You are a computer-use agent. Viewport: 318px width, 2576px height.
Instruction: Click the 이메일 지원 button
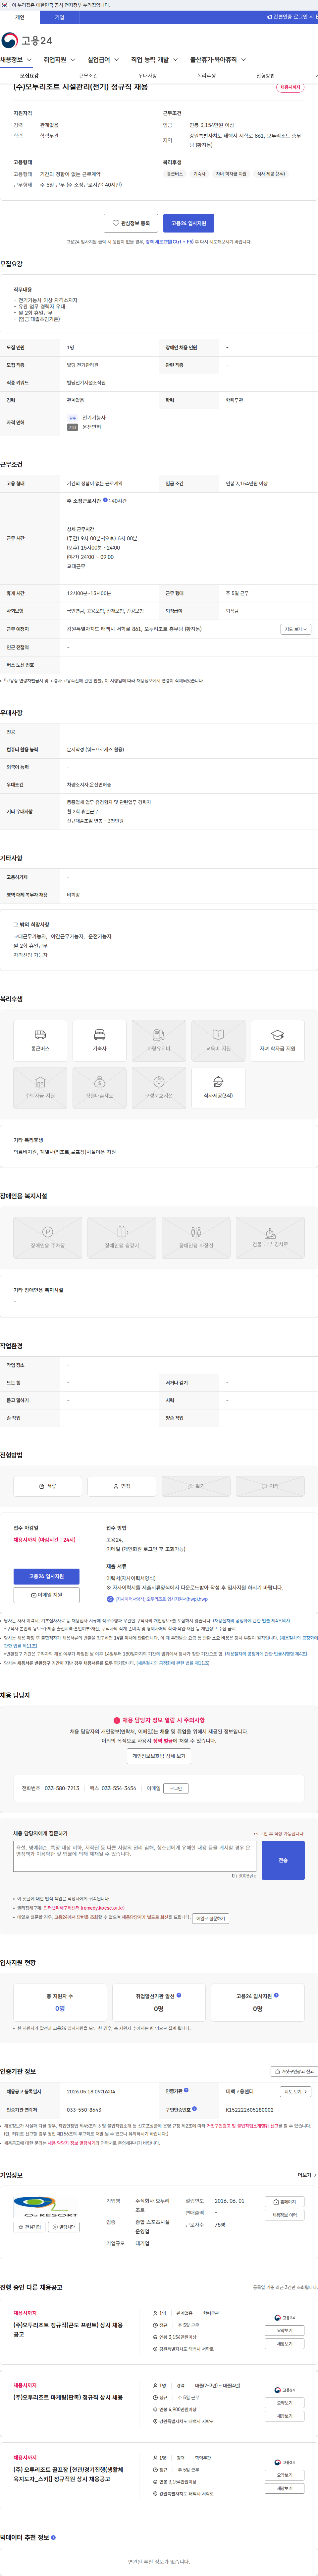pos(46,1595)
